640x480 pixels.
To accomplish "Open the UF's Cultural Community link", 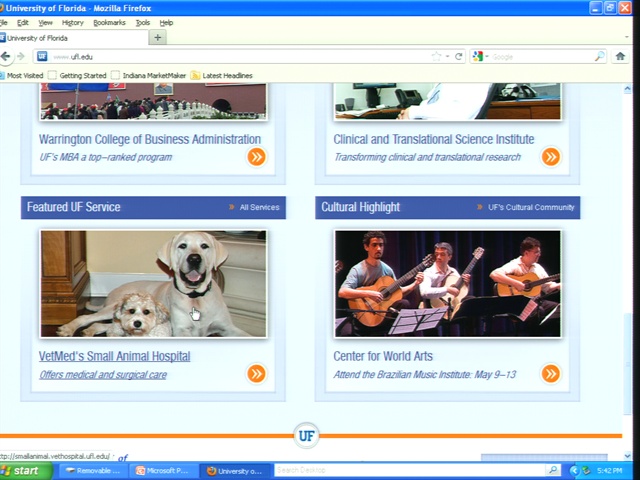I will coord(531,207).
